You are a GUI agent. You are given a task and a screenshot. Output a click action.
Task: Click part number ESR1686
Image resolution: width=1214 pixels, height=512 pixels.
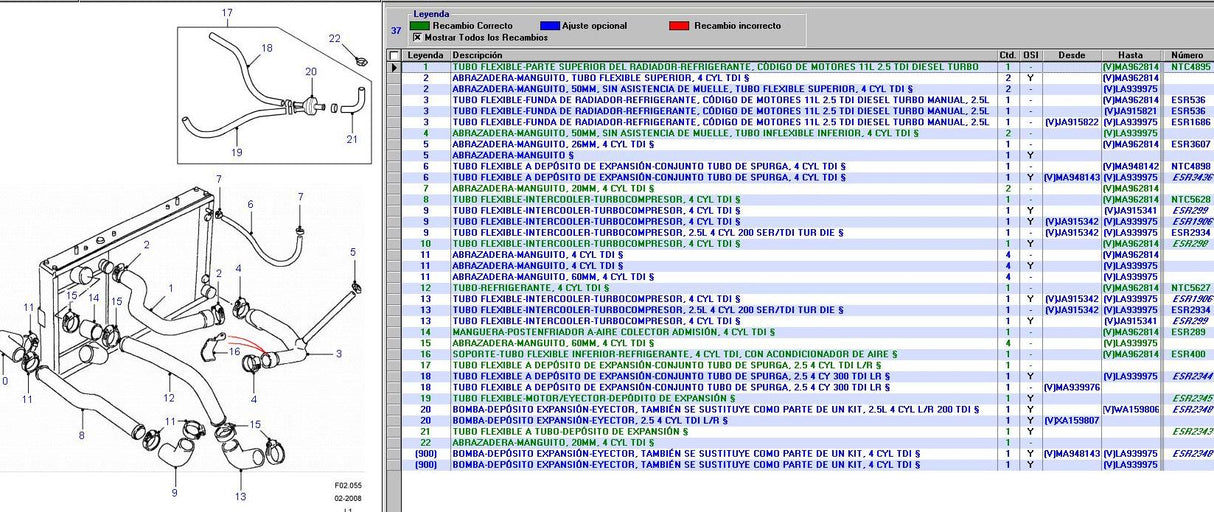[x=1190, y=122]
